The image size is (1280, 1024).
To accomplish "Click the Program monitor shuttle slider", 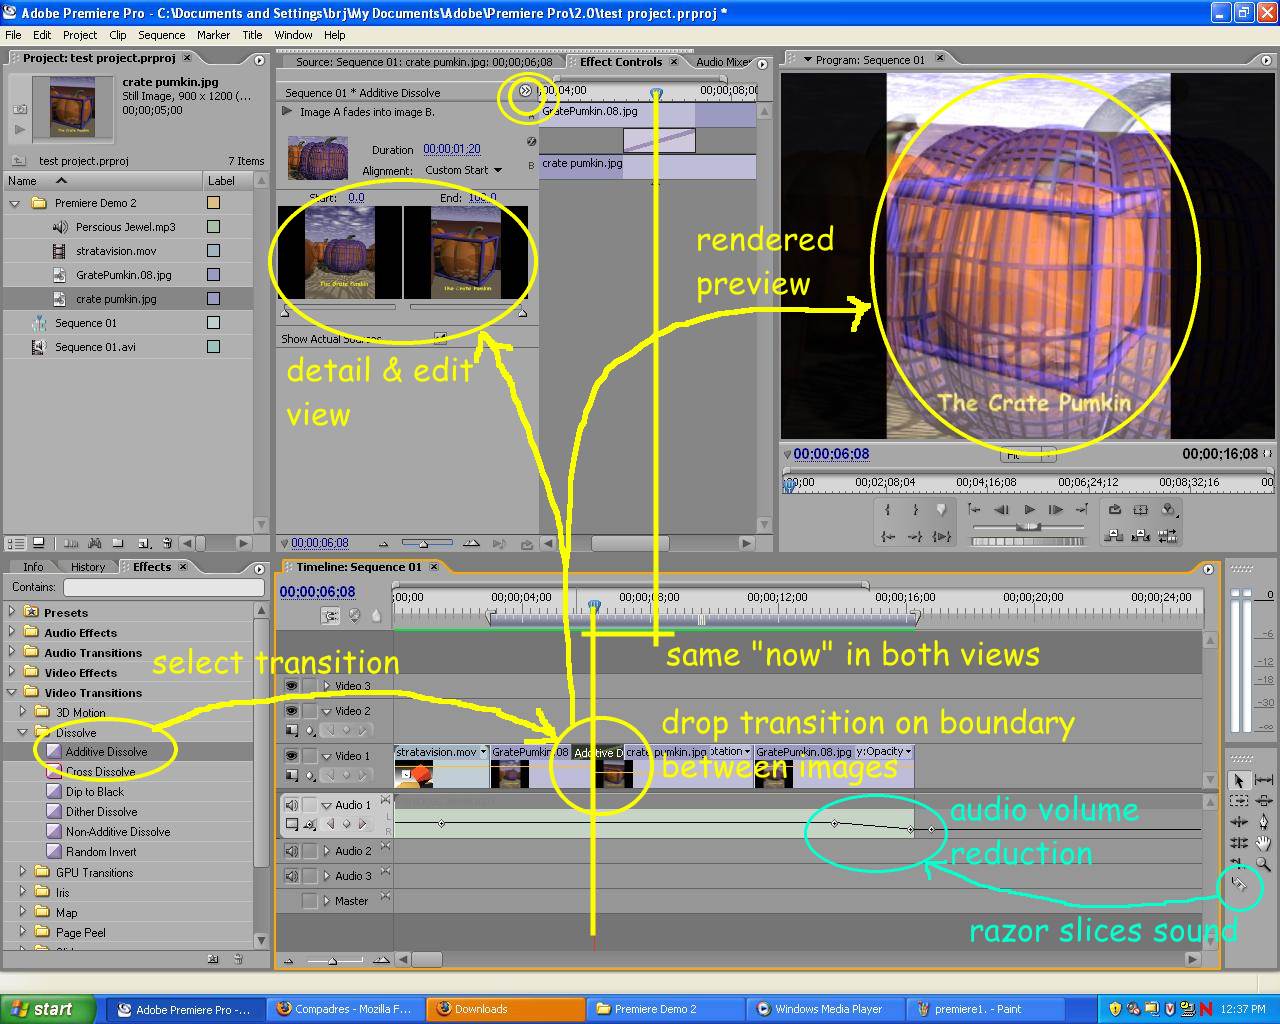I will (x=1027, y=526).
